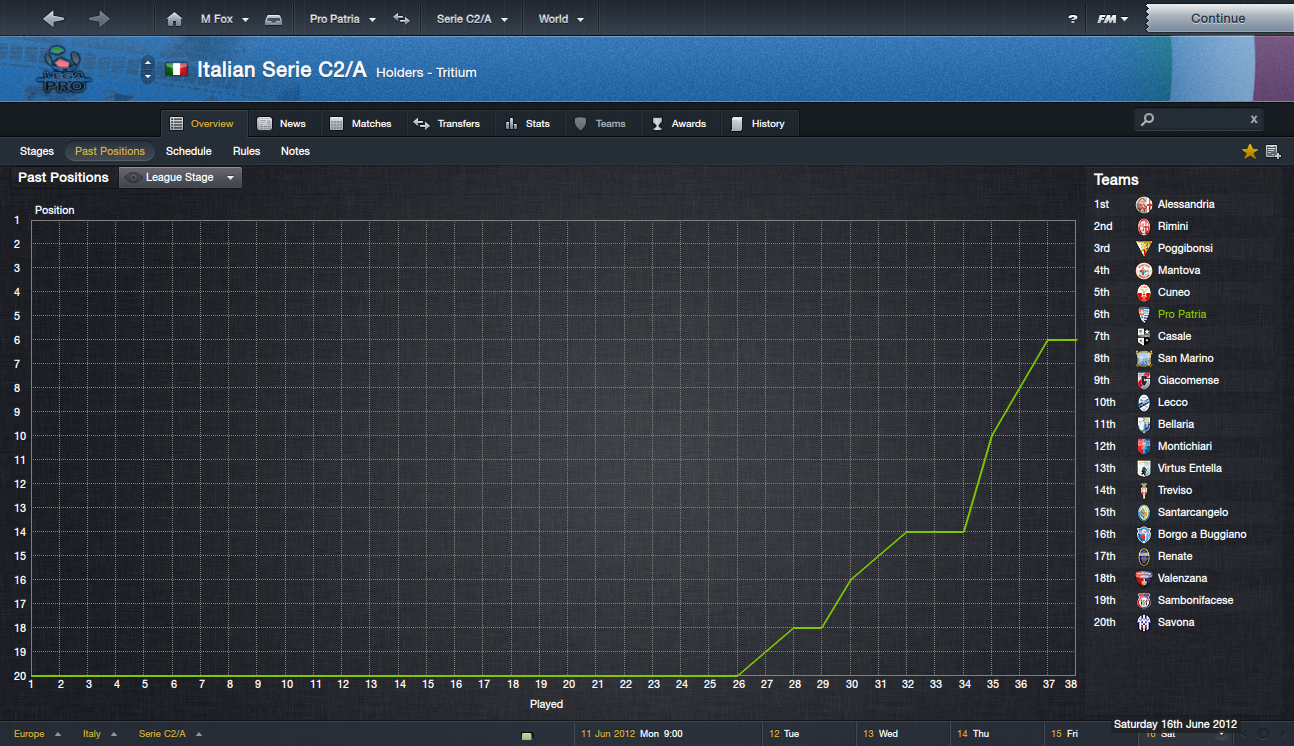Viewport: 1294px width, 746px height.
Task: Click the Rimini club badge icon
Action: point(1144,226)
